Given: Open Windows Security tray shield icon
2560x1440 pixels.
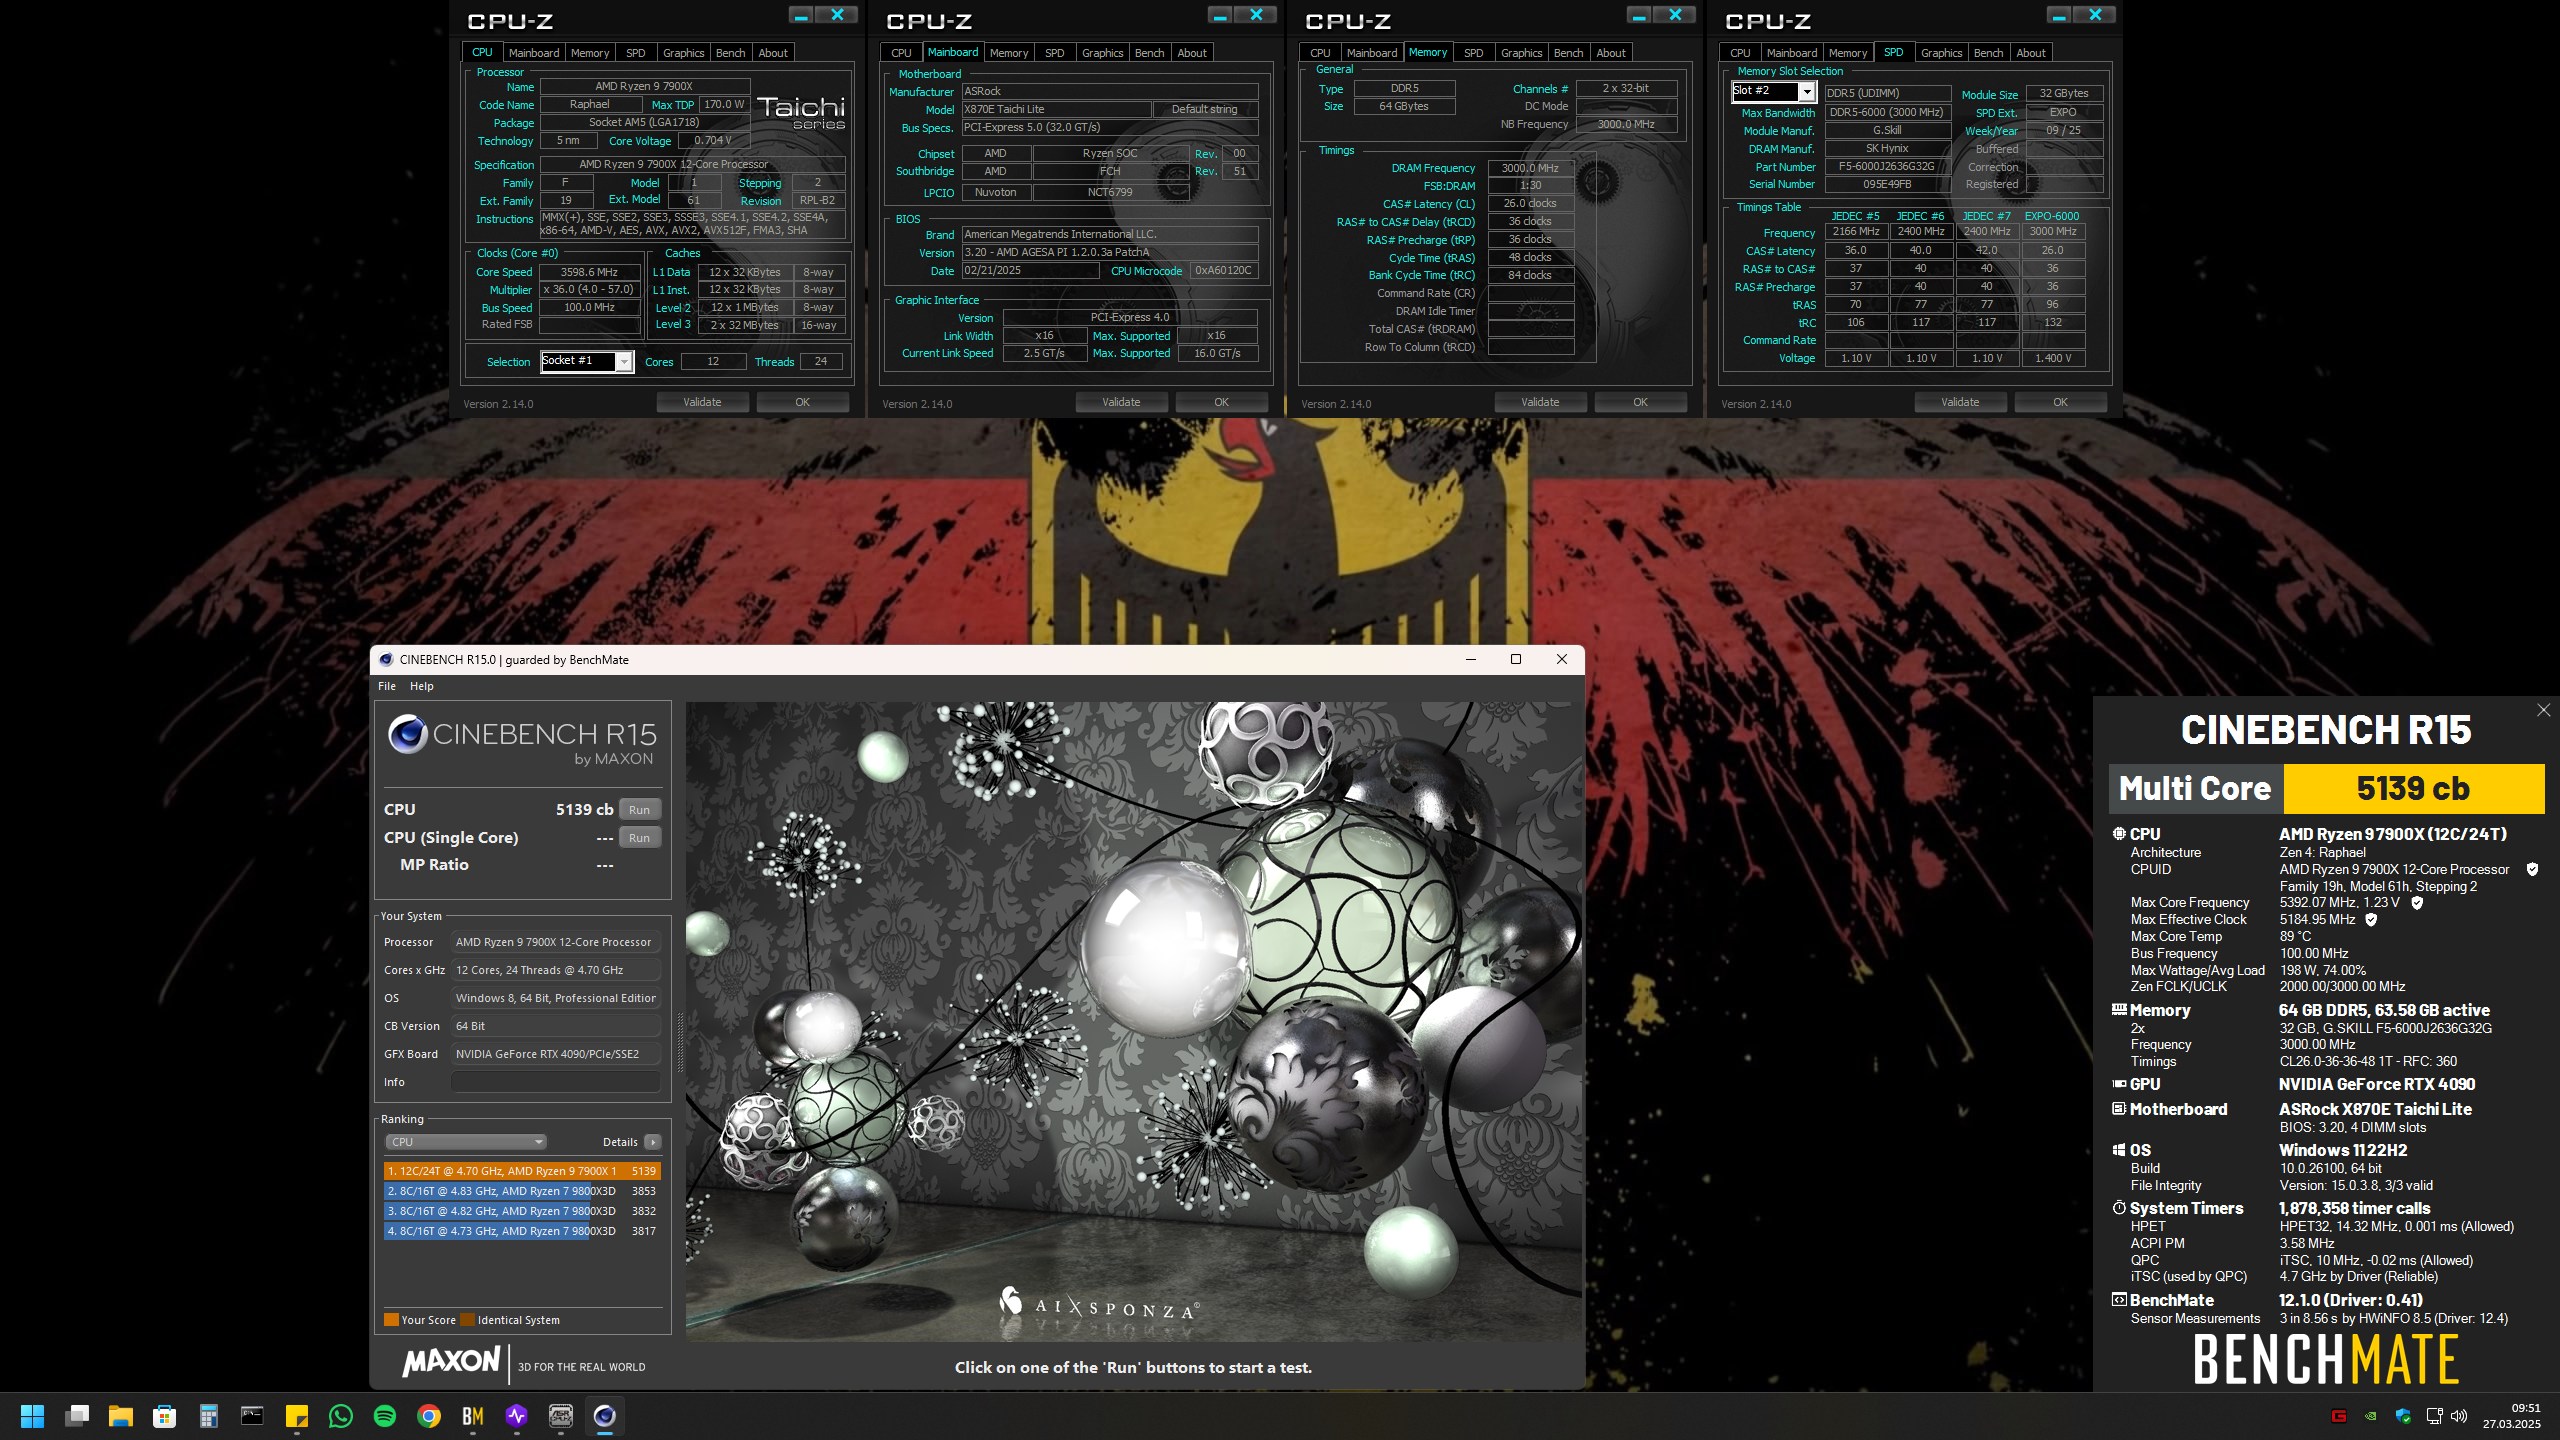Looking at the screenshot, I should coord(2403,1416).
